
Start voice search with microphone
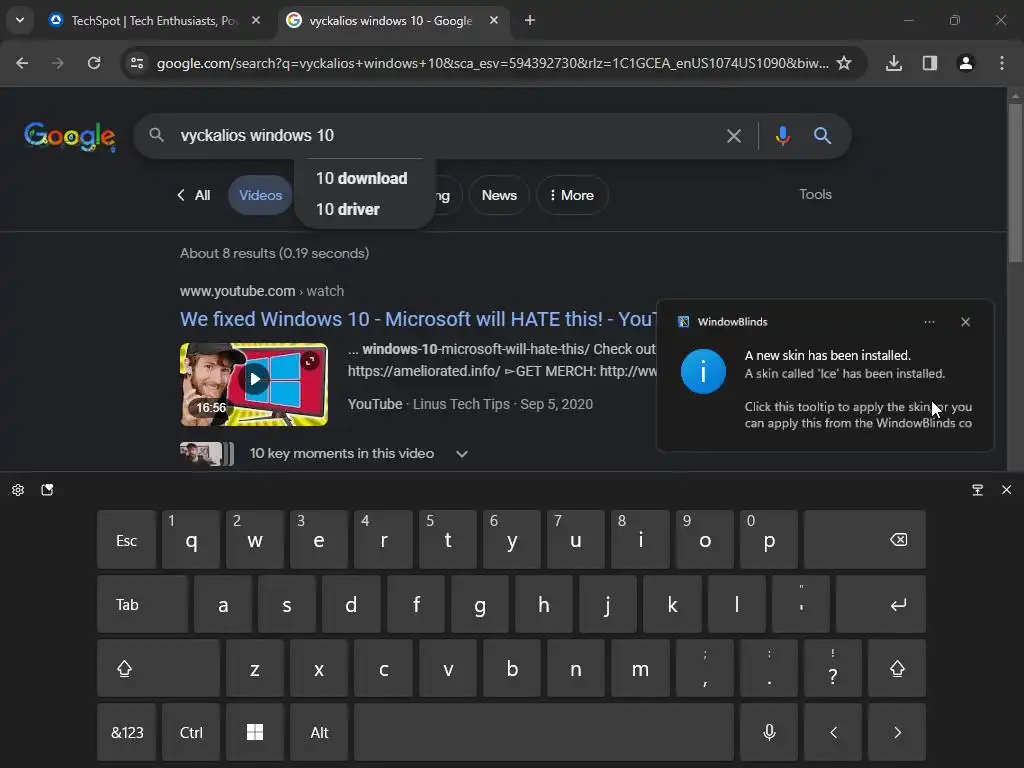(x=782, y=135)
